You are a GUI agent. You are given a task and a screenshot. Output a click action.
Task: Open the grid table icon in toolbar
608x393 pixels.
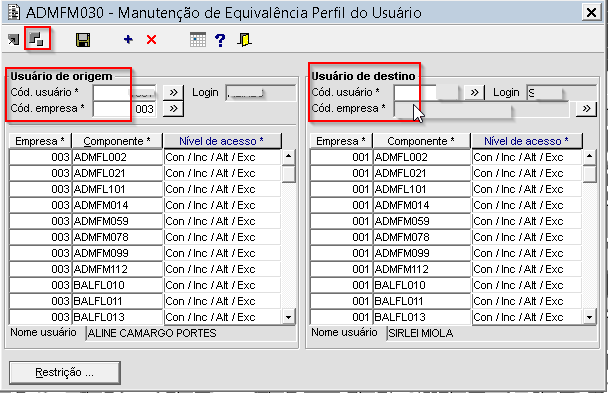[x=198, y=40]
